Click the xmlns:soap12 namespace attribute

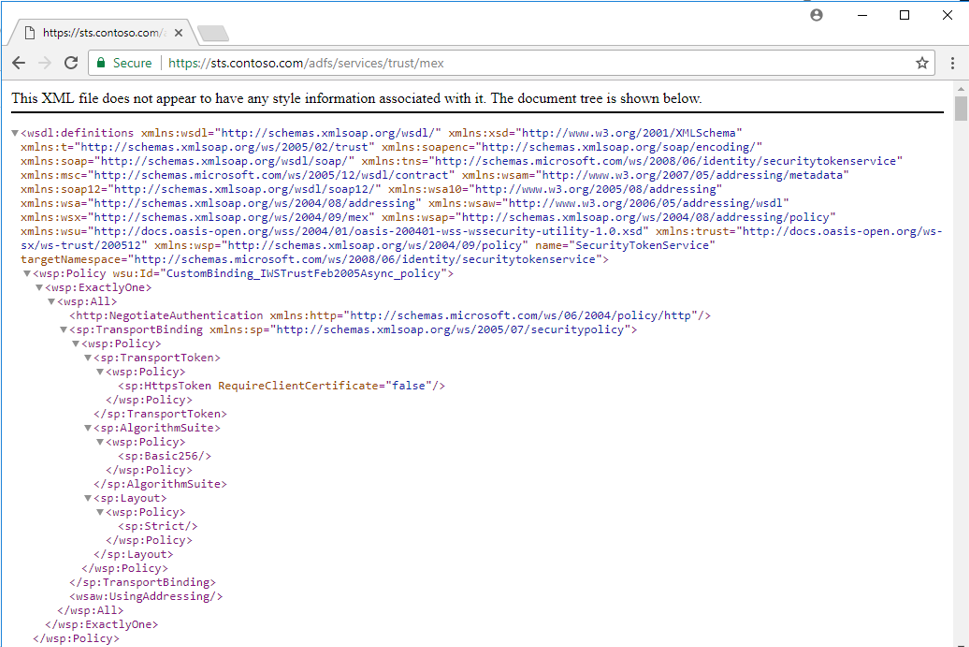(x=201, y=189)
